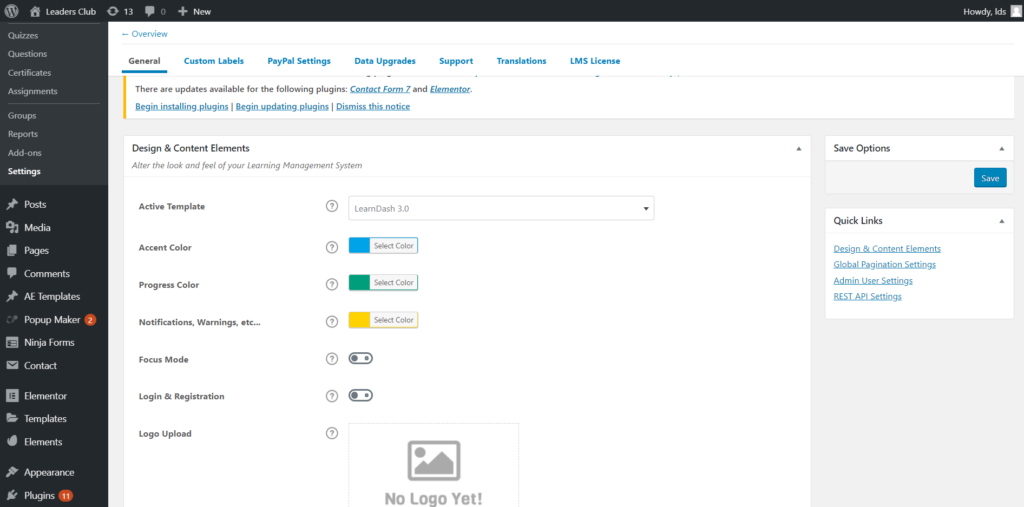Open the comments bubble icon in admin bar
The image size is (1024, 507).
click(150, 11)
